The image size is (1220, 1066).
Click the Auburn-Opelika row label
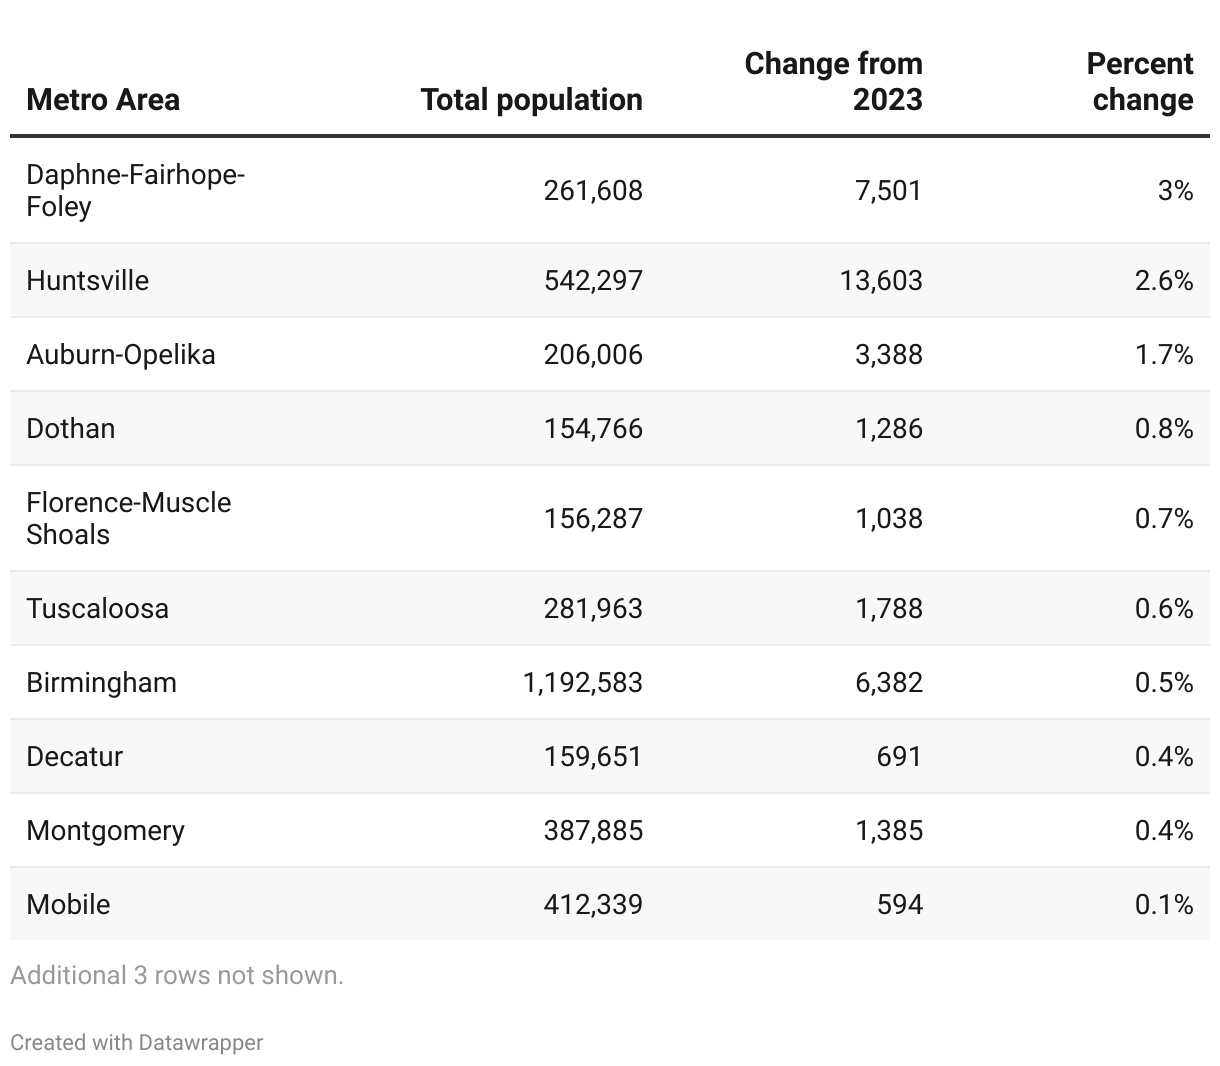(x=121, y=354)
